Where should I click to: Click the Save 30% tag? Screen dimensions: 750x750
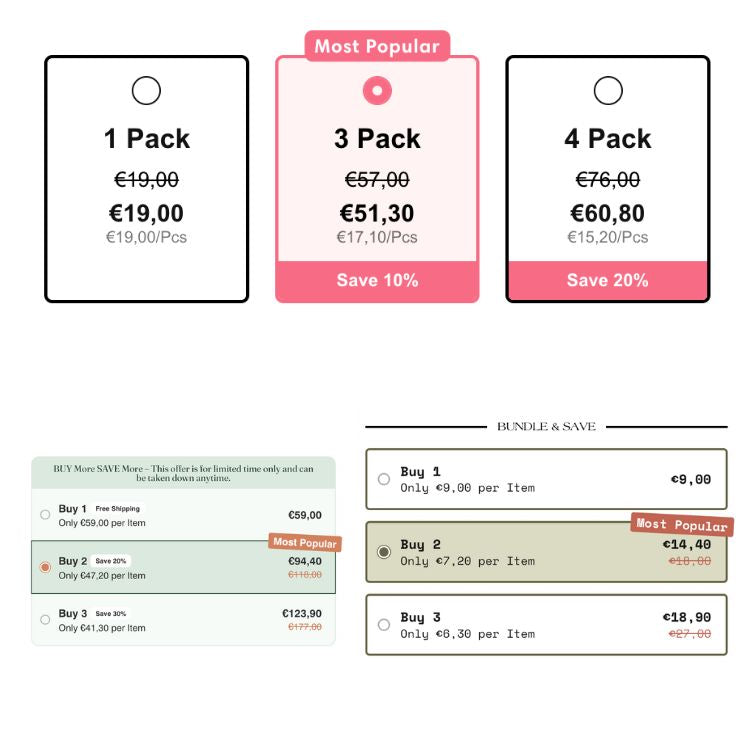tap(111, 613)
